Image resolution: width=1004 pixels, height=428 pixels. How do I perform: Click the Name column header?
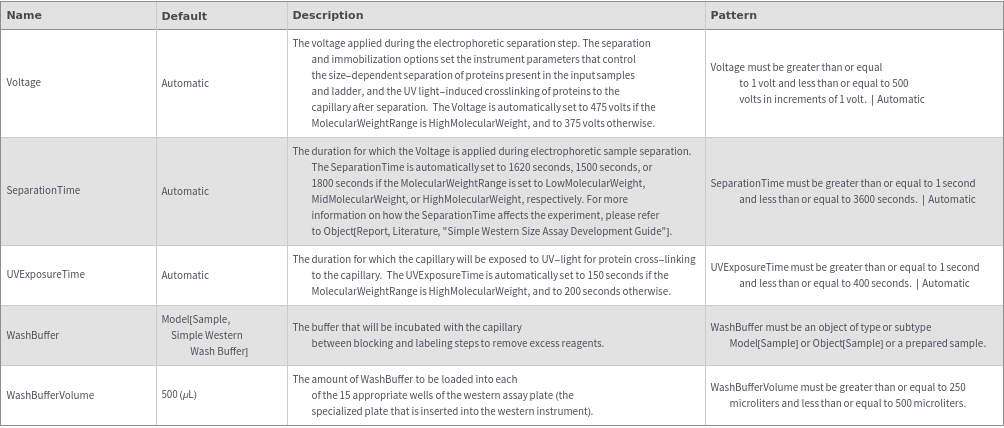(x=24, y=16)
